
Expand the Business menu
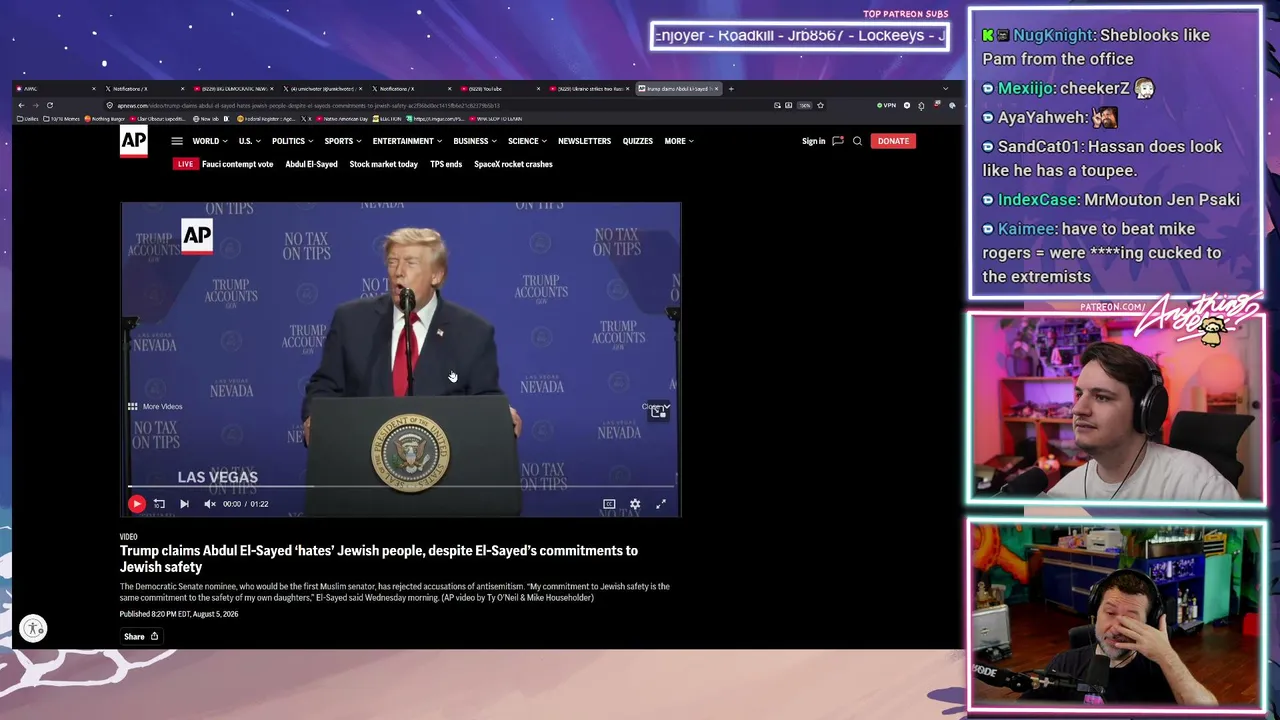click(x=475, y=141)
